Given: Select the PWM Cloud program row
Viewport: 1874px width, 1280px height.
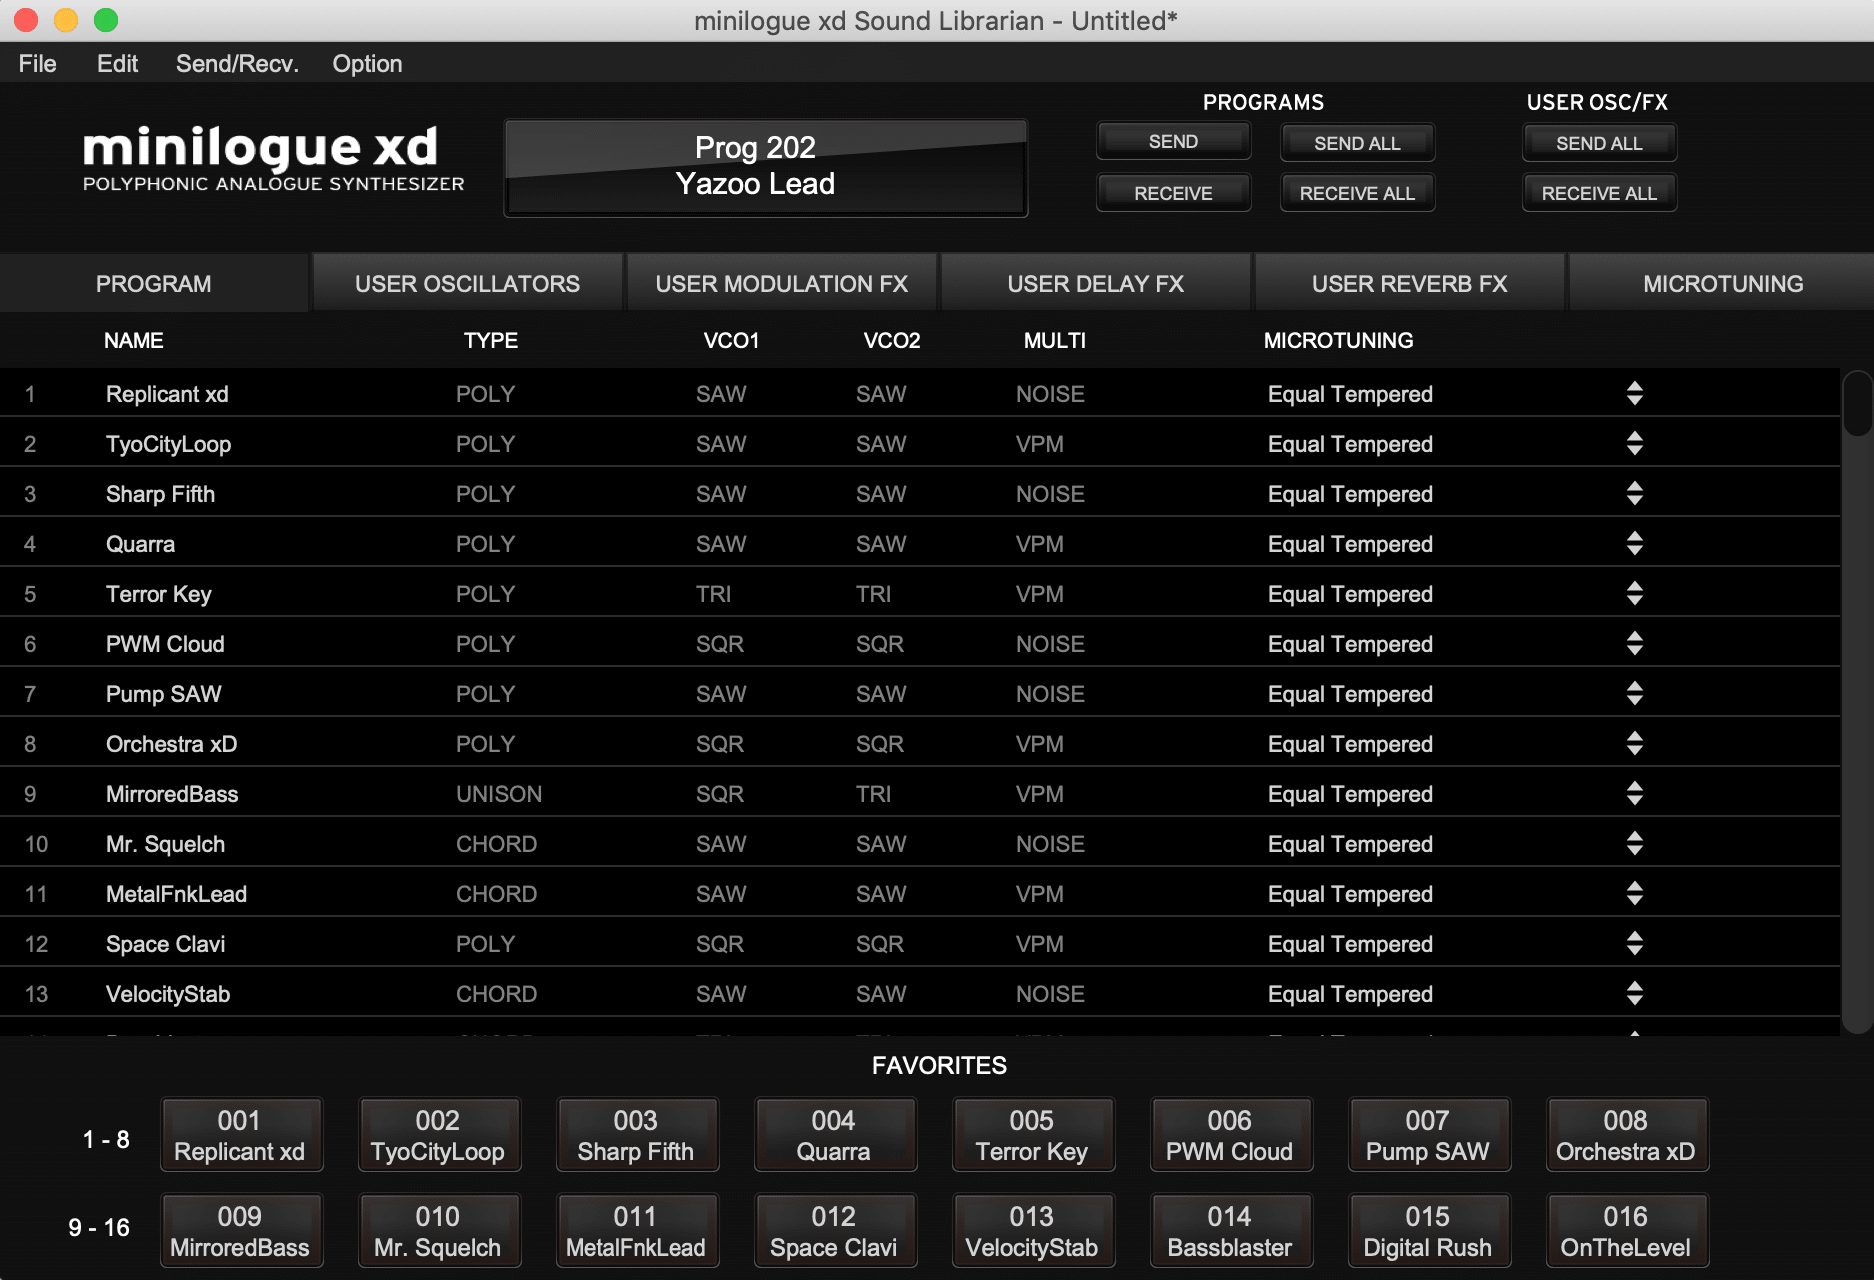Looking at the screenshot, I should [920, 644].
